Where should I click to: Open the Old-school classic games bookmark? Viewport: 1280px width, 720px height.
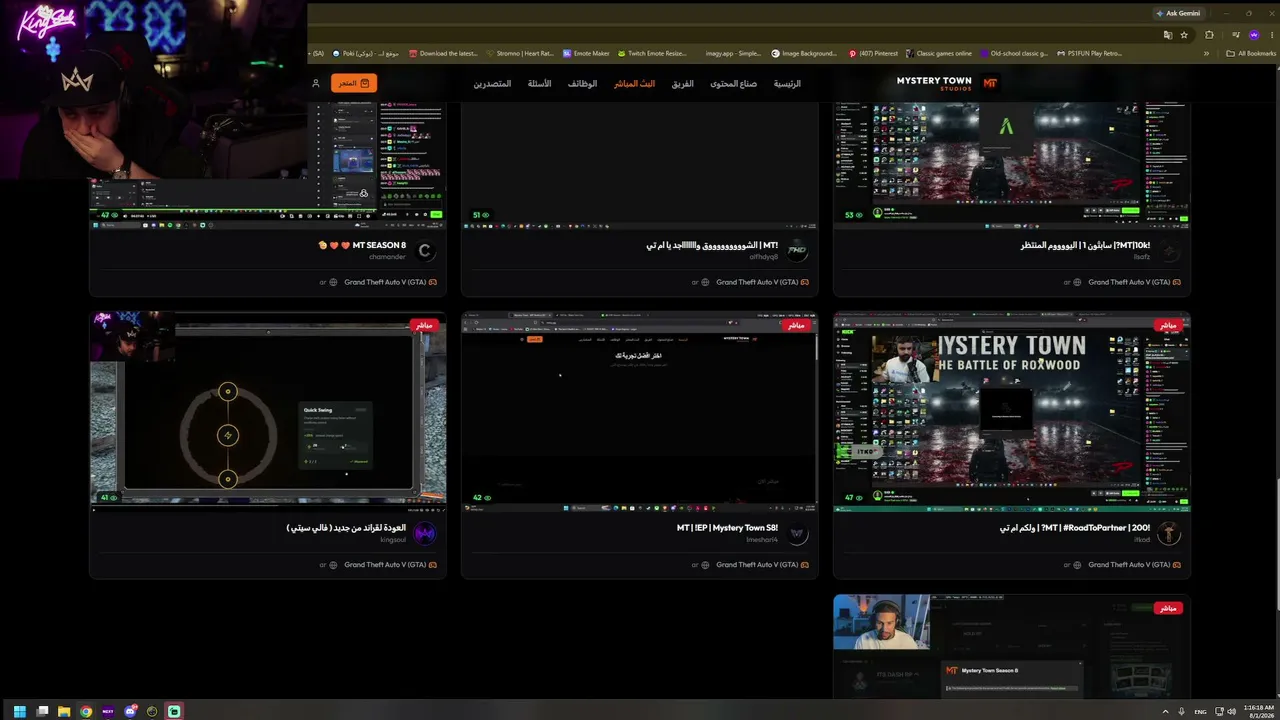(x=1014, y=53)
